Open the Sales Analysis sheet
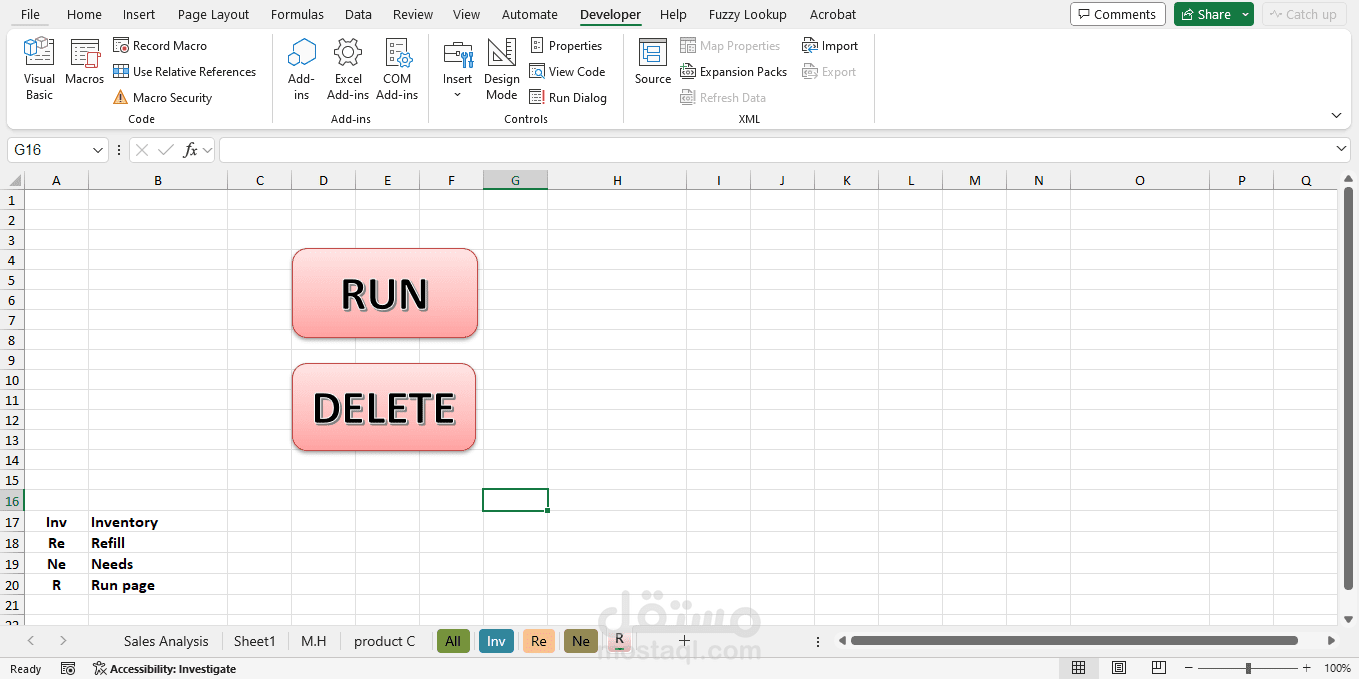This screenshot has width=1359, height=679. point(166,641)
